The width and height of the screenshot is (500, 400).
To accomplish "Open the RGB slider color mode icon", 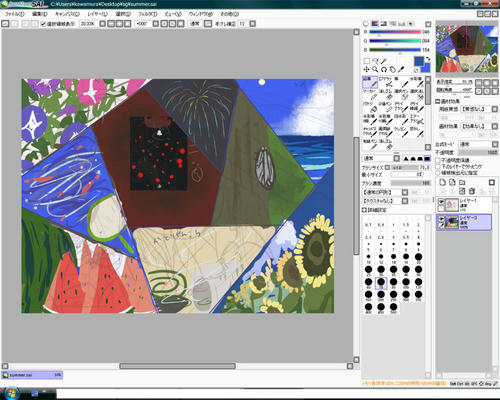I will tap(375, 24).
